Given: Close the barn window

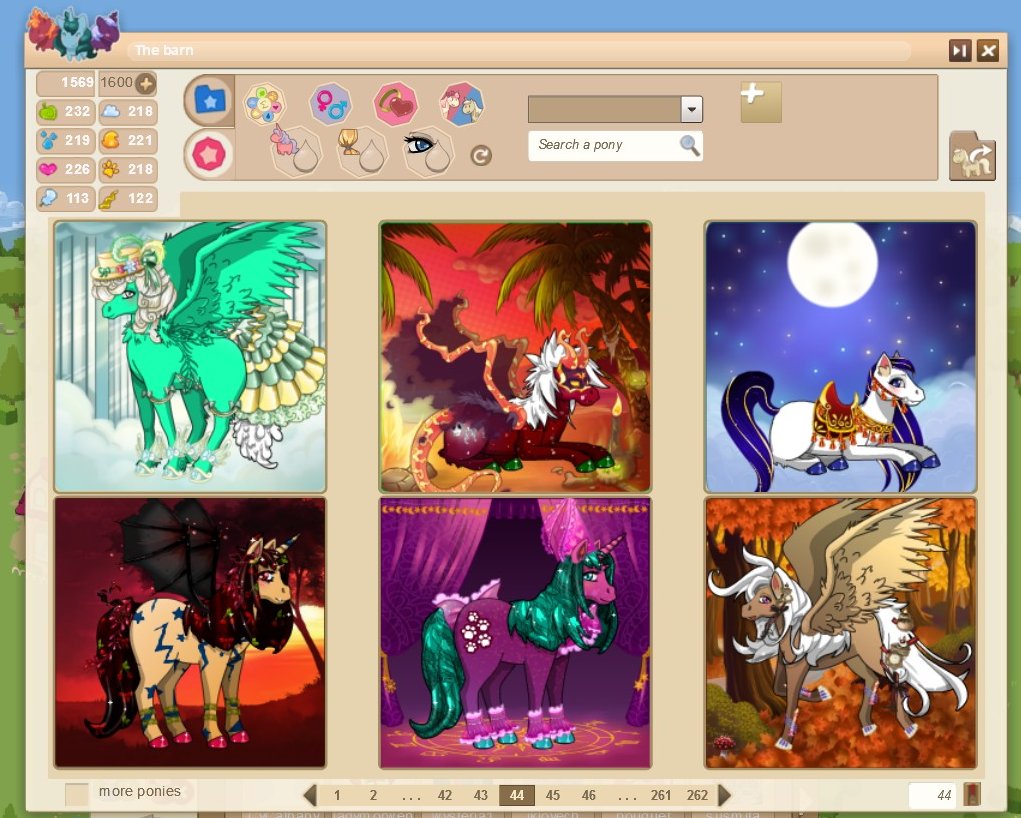Looking at the screenshot, I should pos(988,51).
